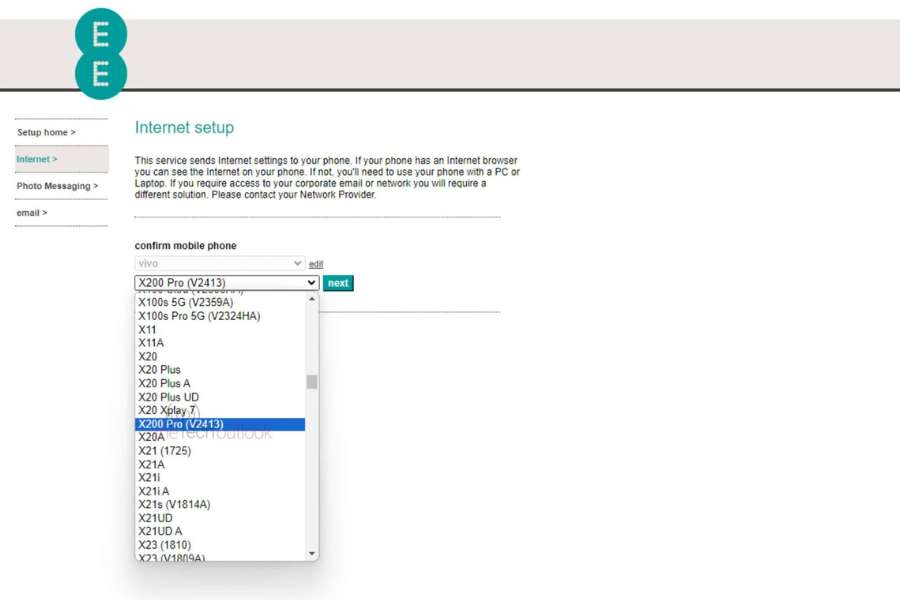Open Photo Messaging setup page
900x600 pixels.
coord(57,186)
